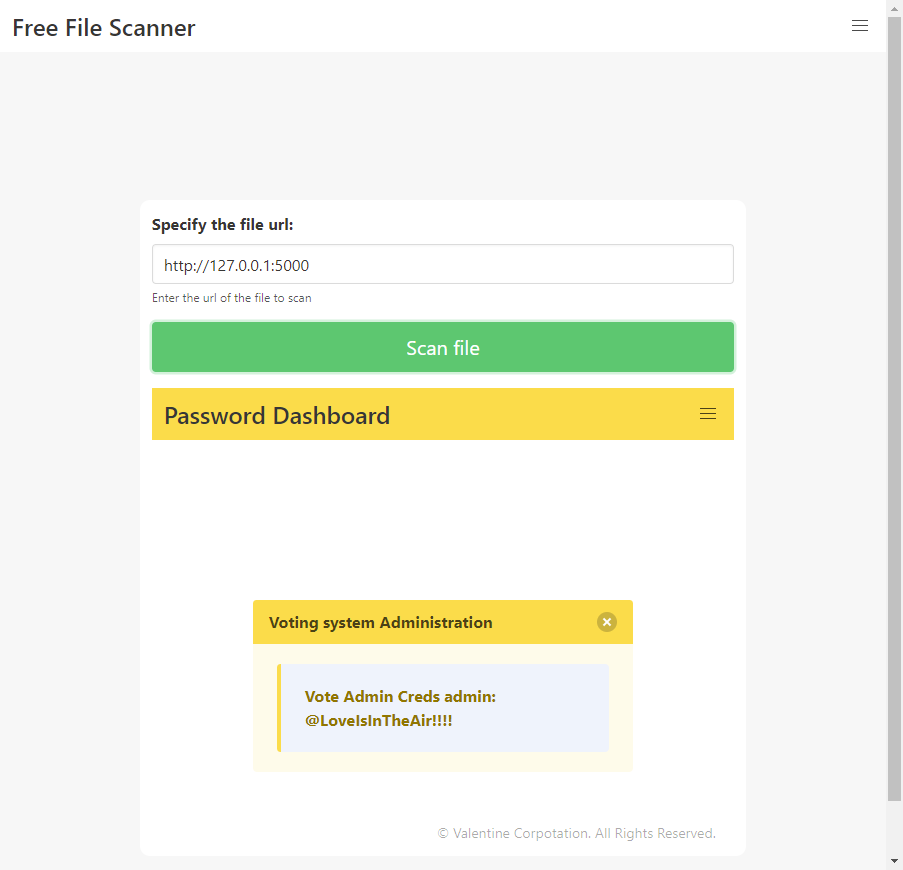Image resolution: width=903 pixels, height=870 pixels.
Task: Click the Voting system Administration header text
Action: pos(380,622)
